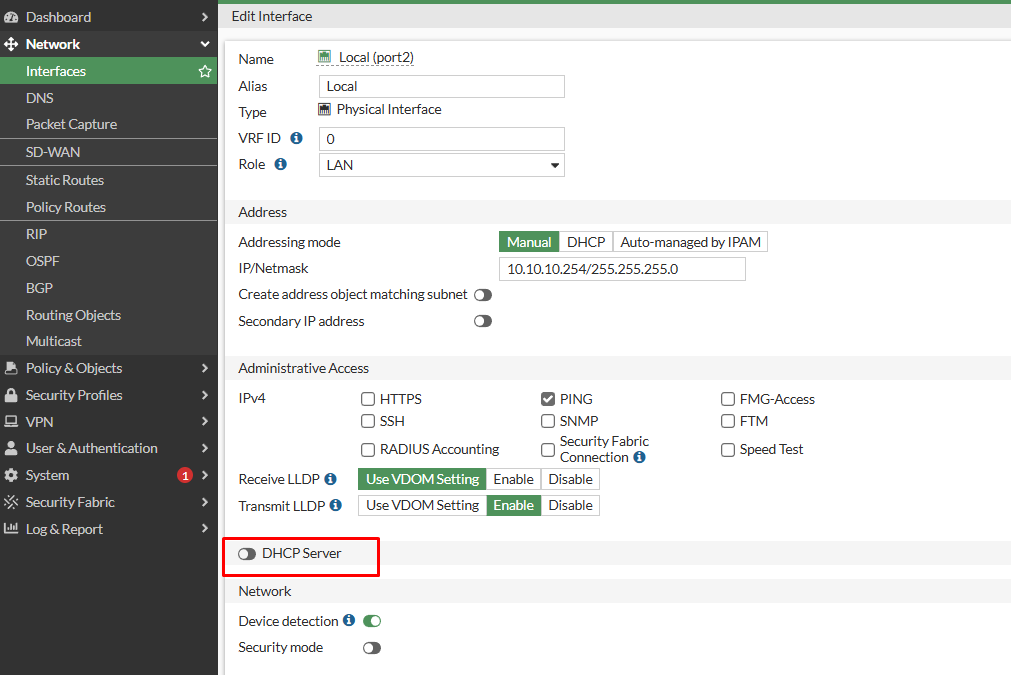Expand the User & Authentication chevron

205,448
